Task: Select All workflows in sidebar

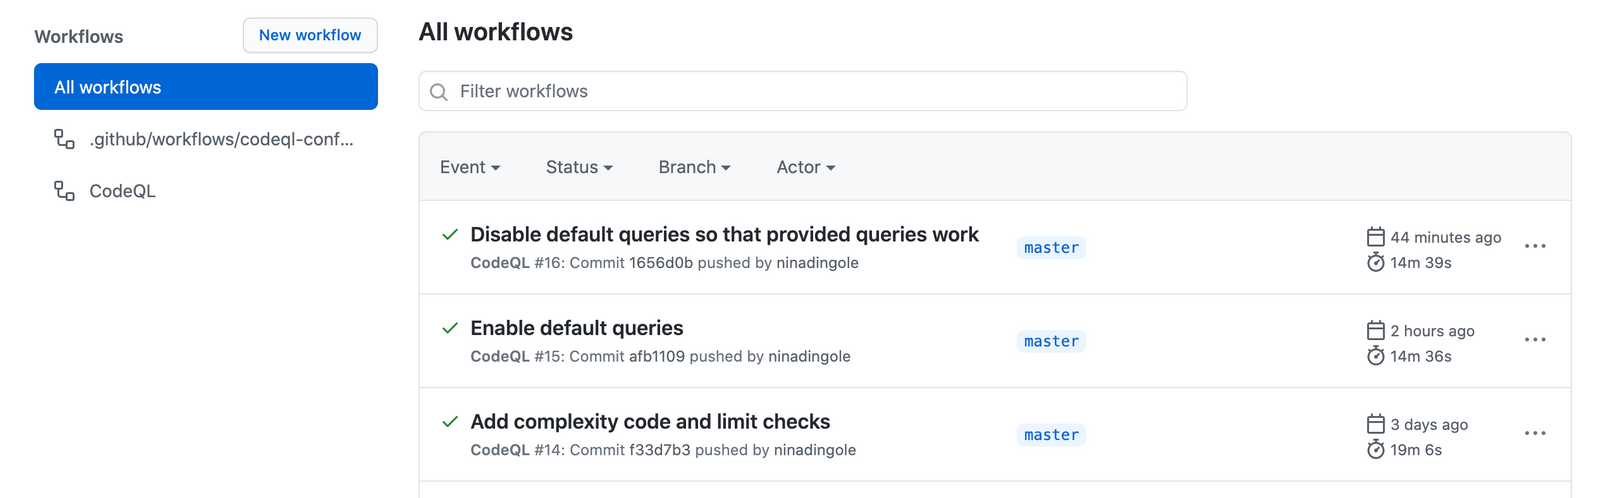Action: [x=206, y=87]
